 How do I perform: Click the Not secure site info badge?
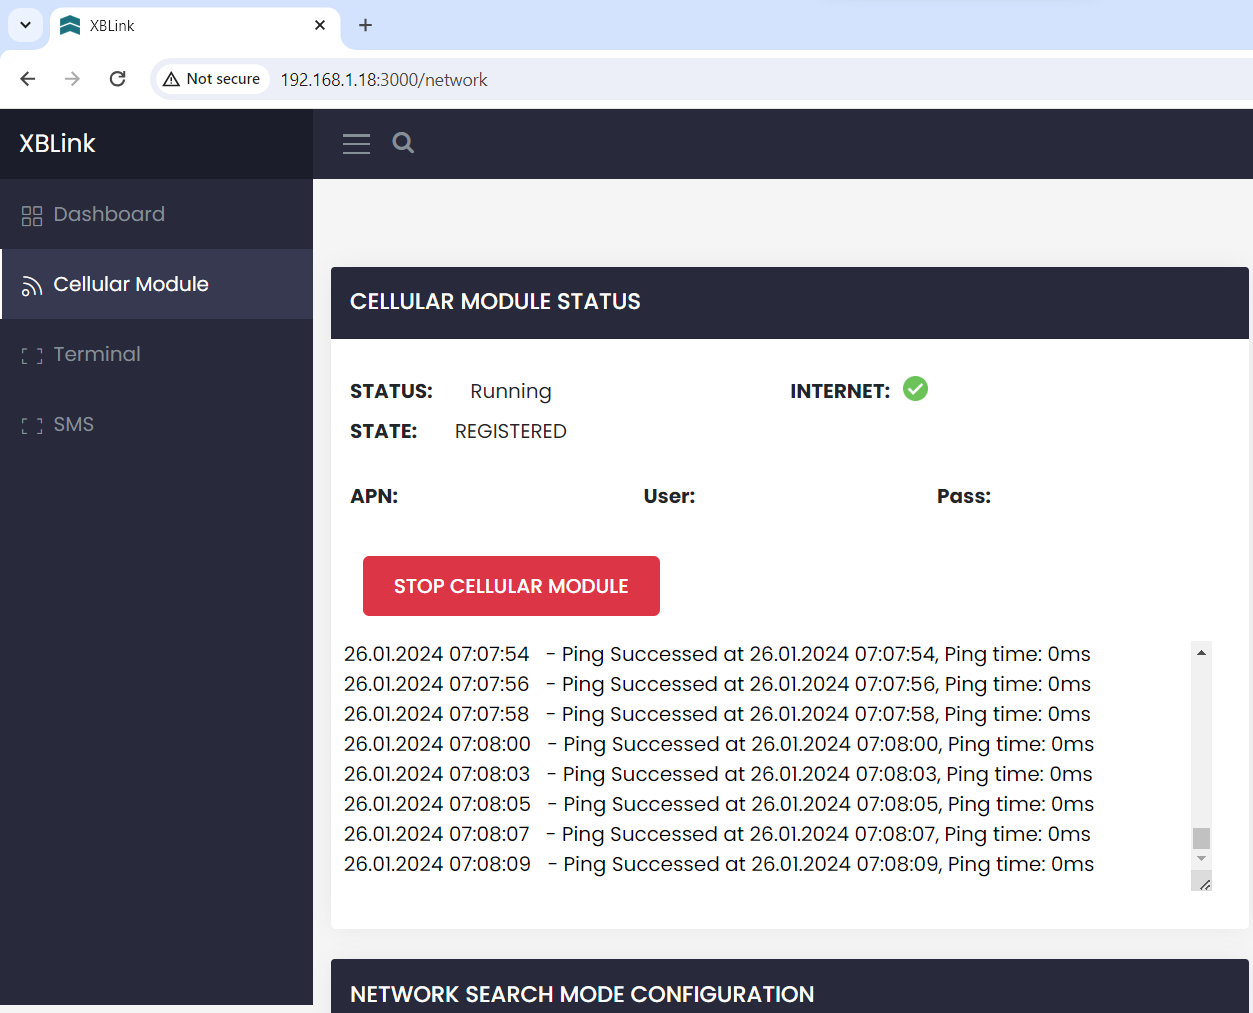(212, 79)
